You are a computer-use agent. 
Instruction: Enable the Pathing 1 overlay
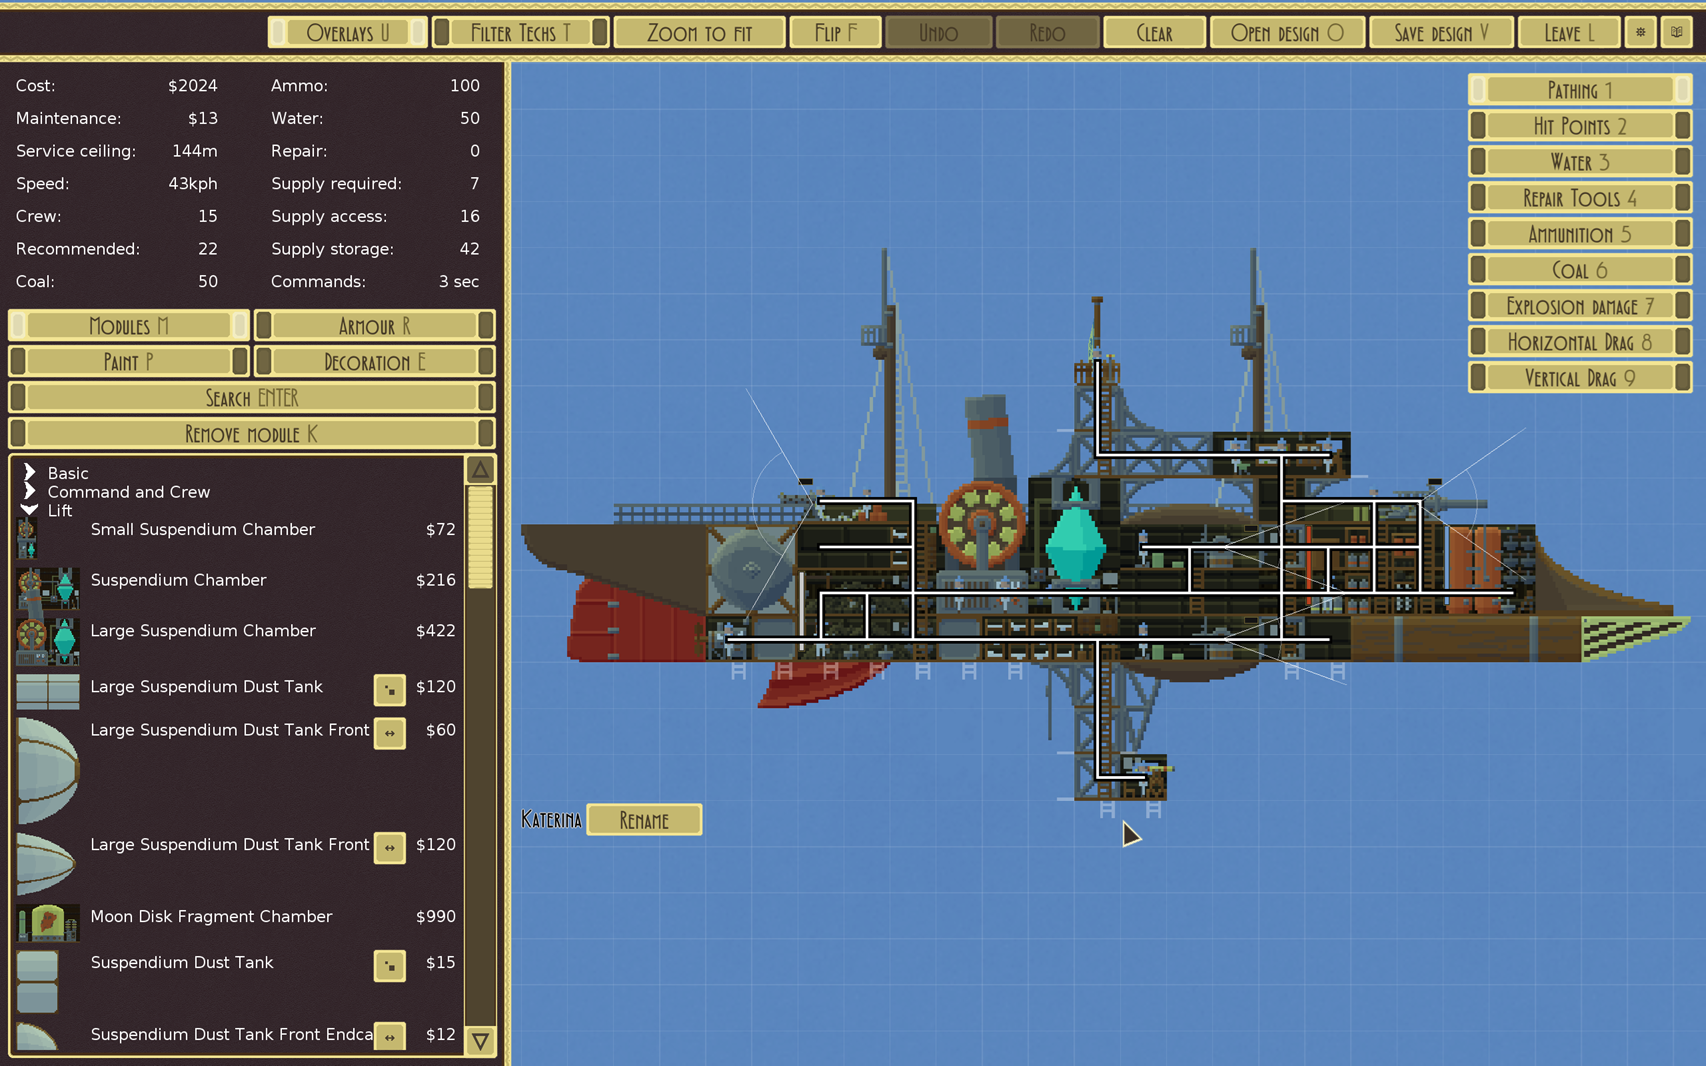click(1580, 90)
